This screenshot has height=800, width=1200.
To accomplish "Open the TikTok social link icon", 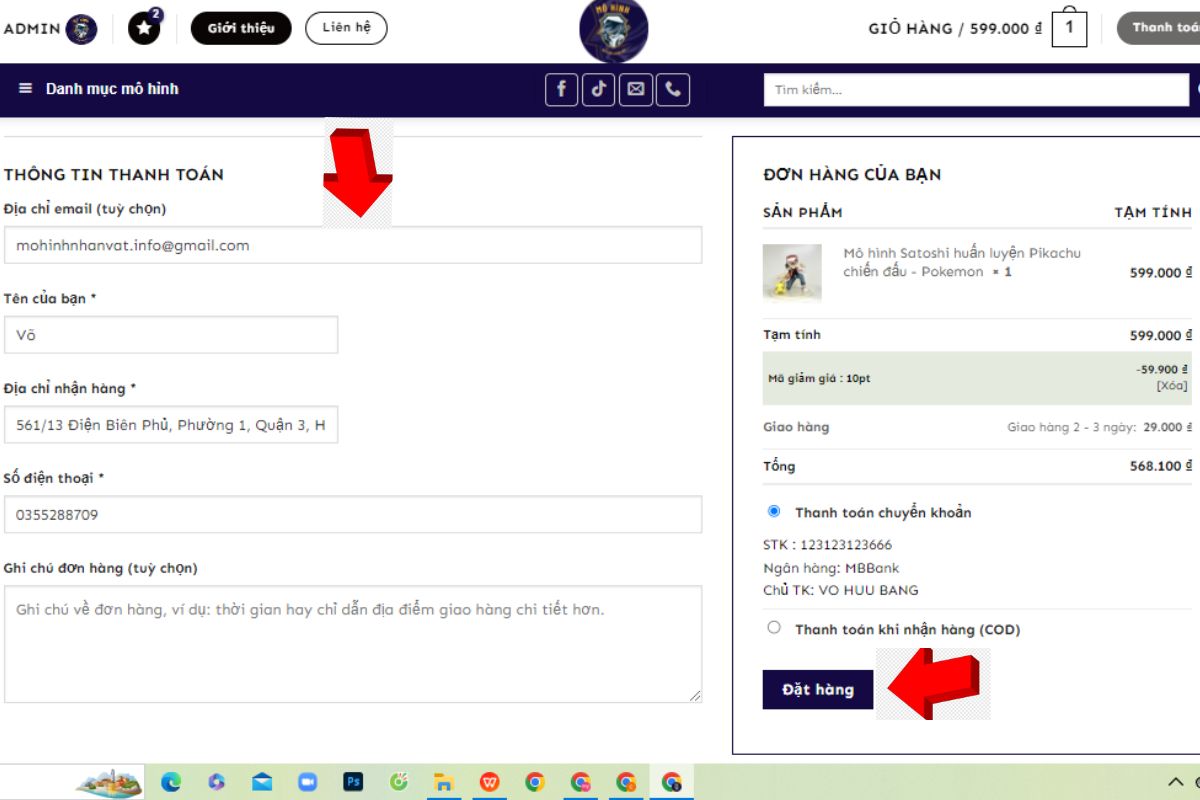I will 599,89.
